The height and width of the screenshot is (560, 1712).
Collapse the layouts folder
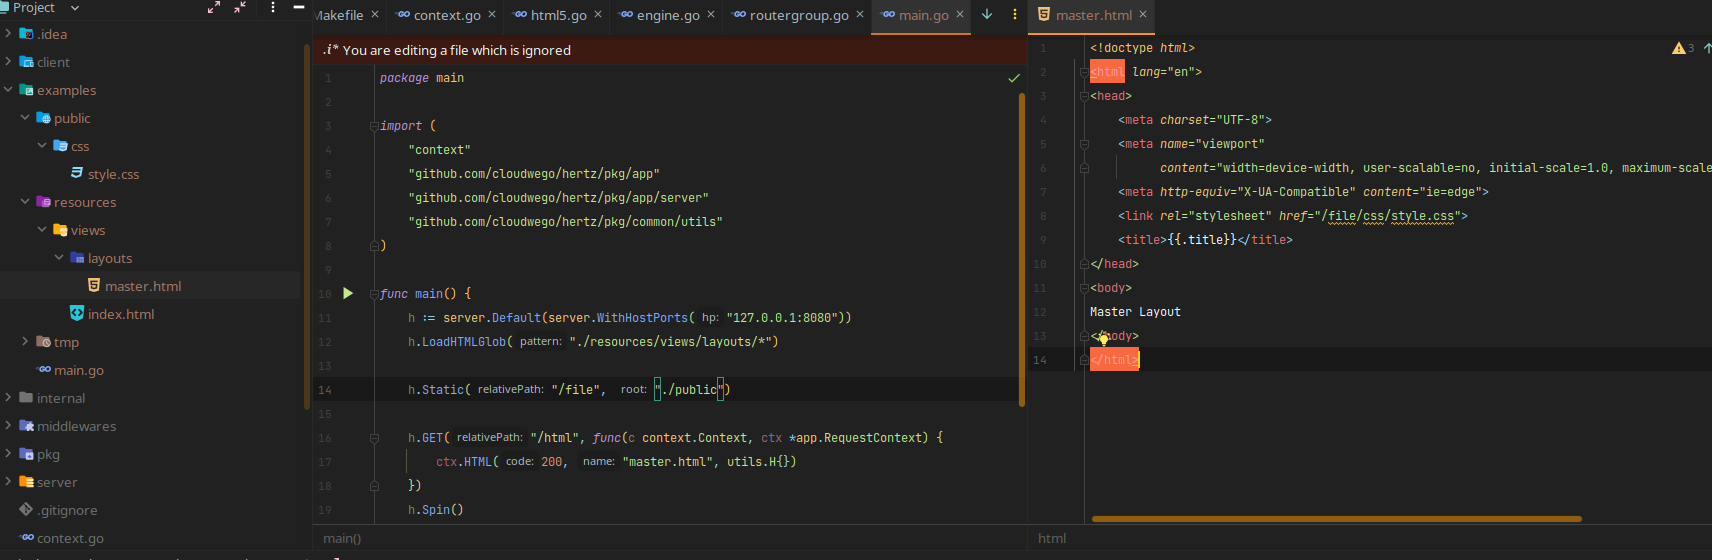pos(59,258)
